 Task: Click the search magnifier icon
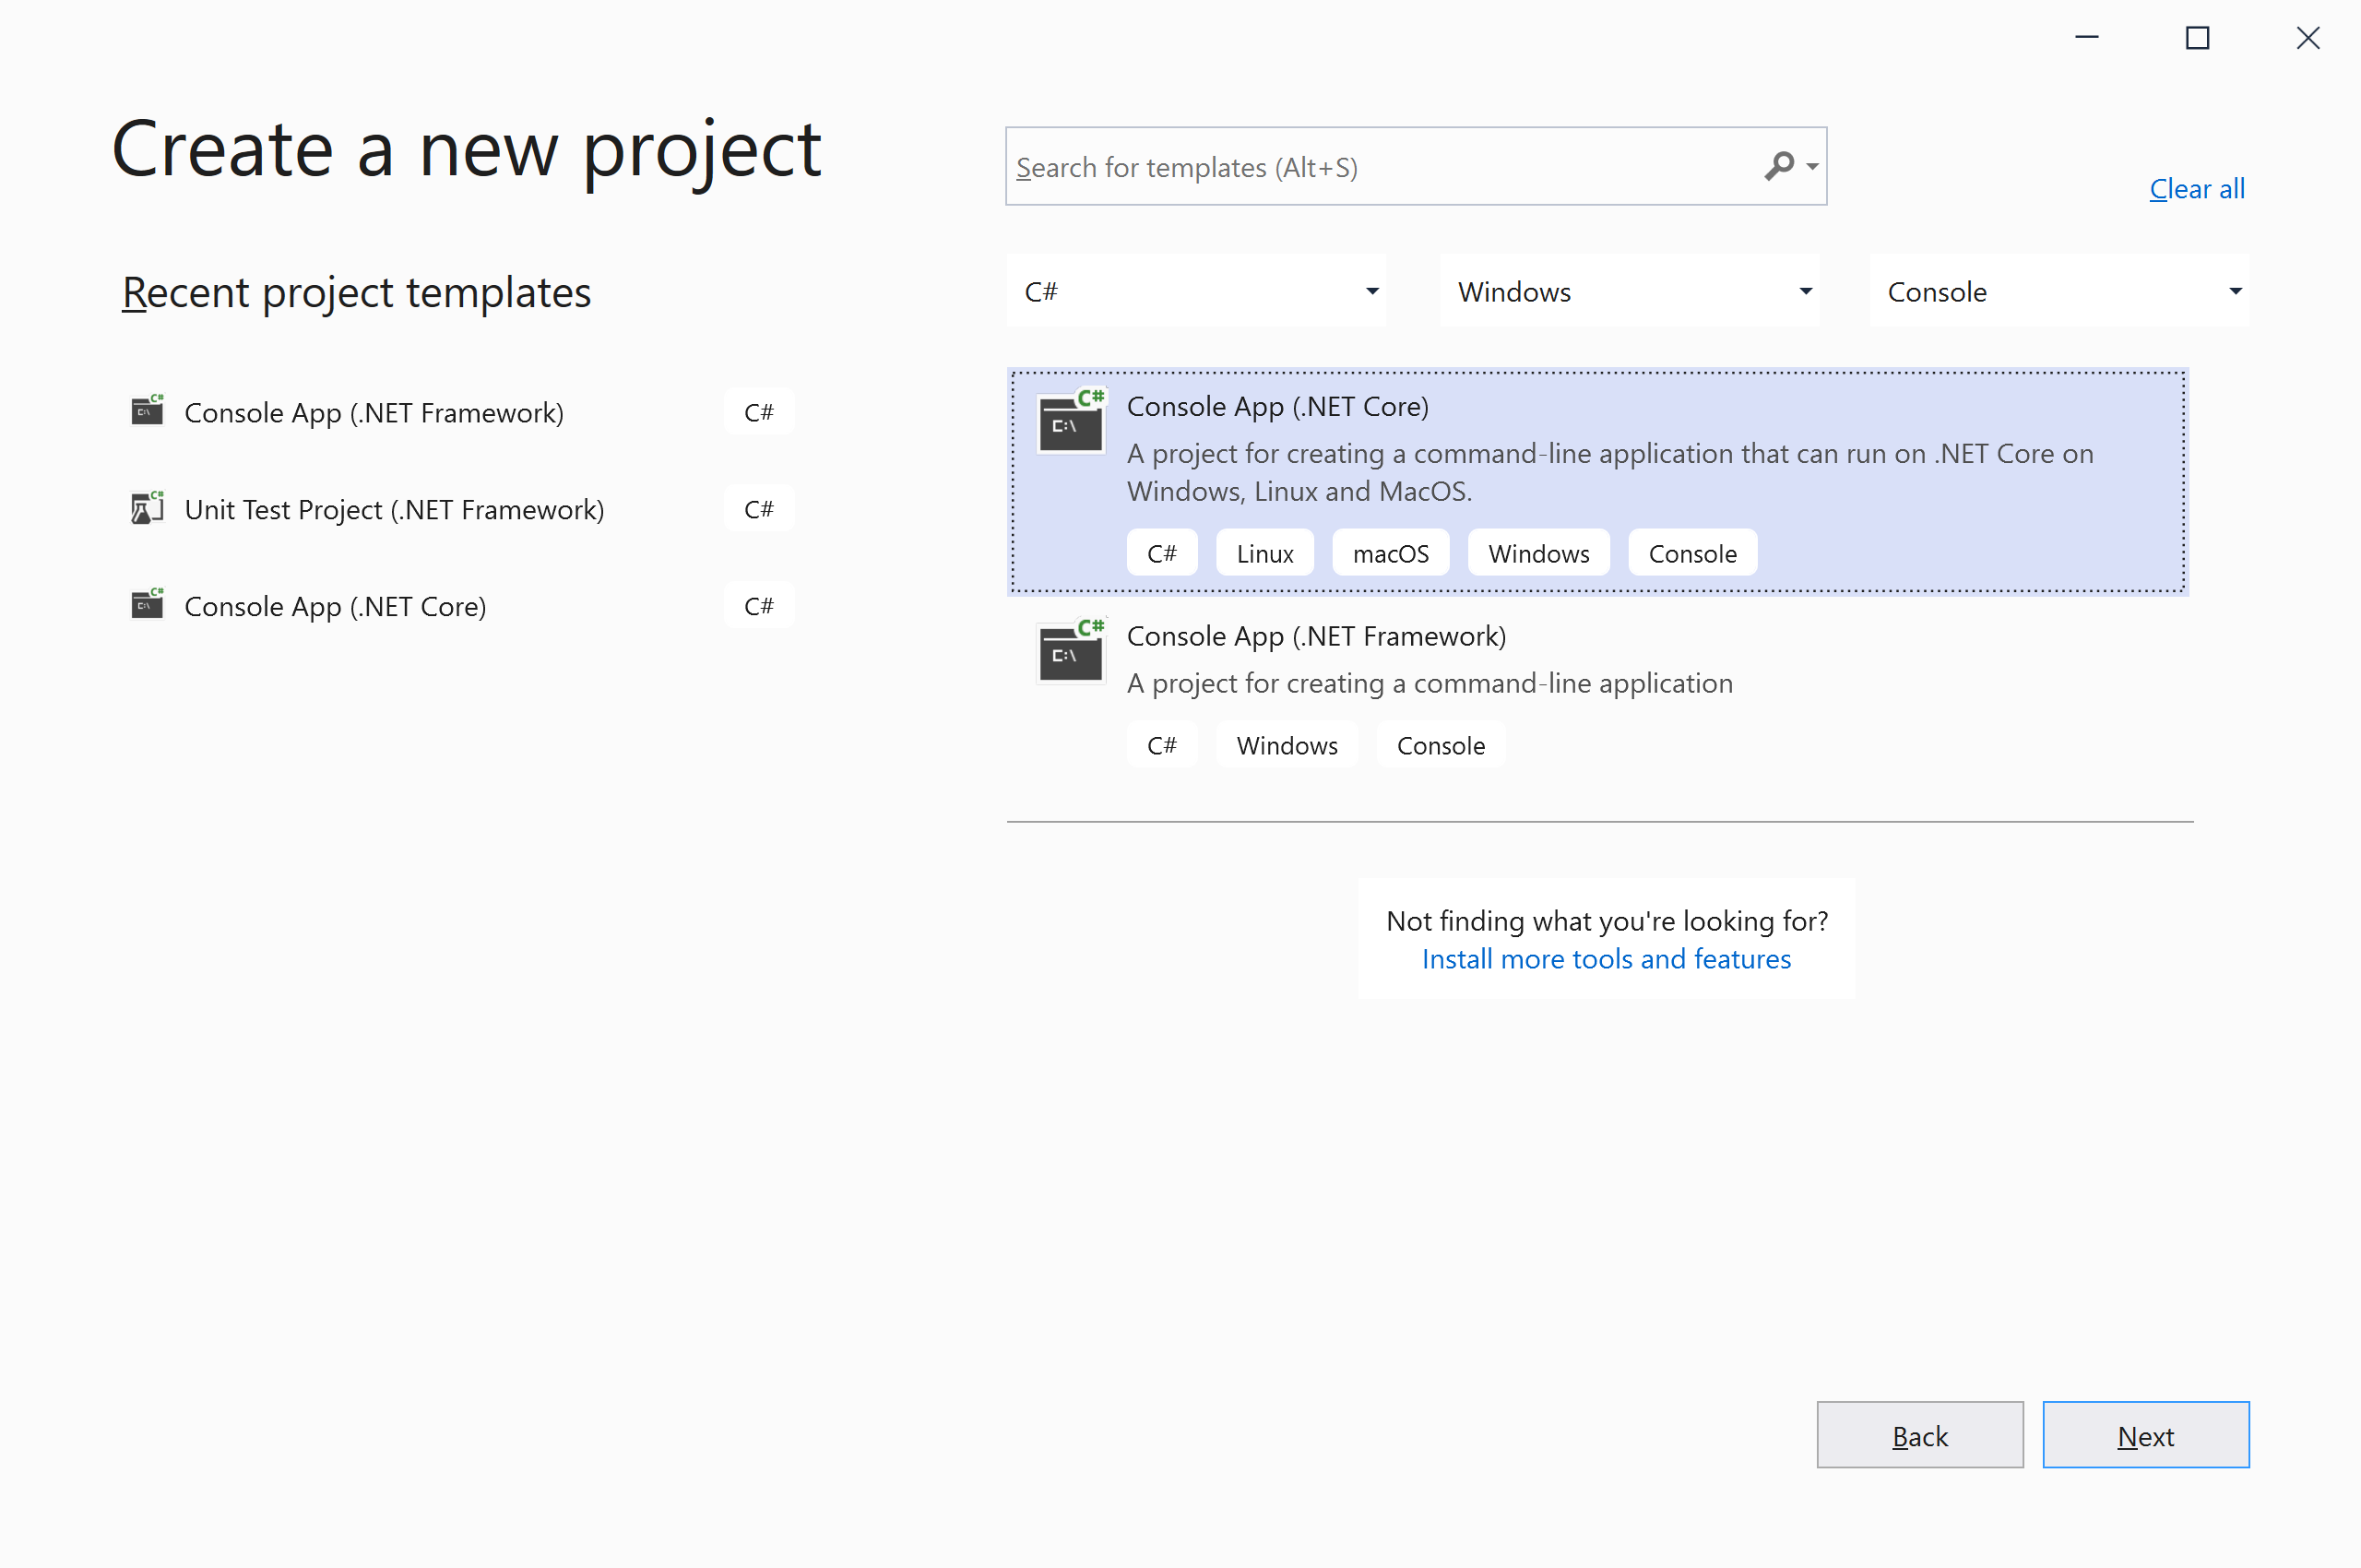(1778, 166)
